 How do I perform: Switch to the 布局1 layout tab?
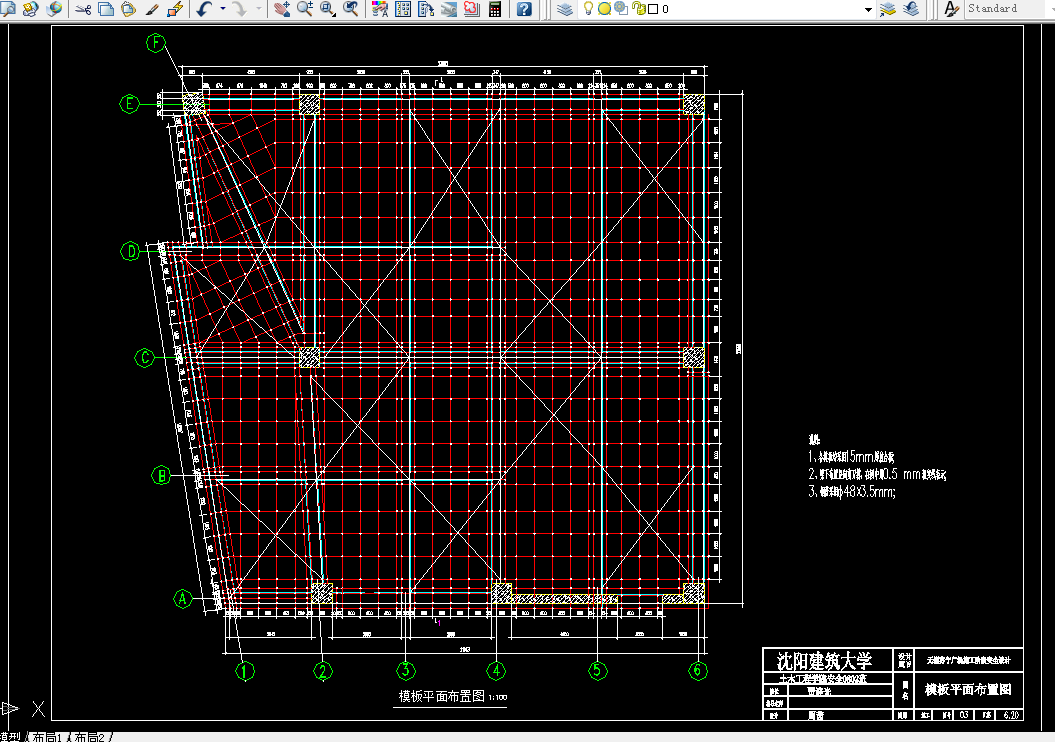pyautogui.click(x=48, y=737)
